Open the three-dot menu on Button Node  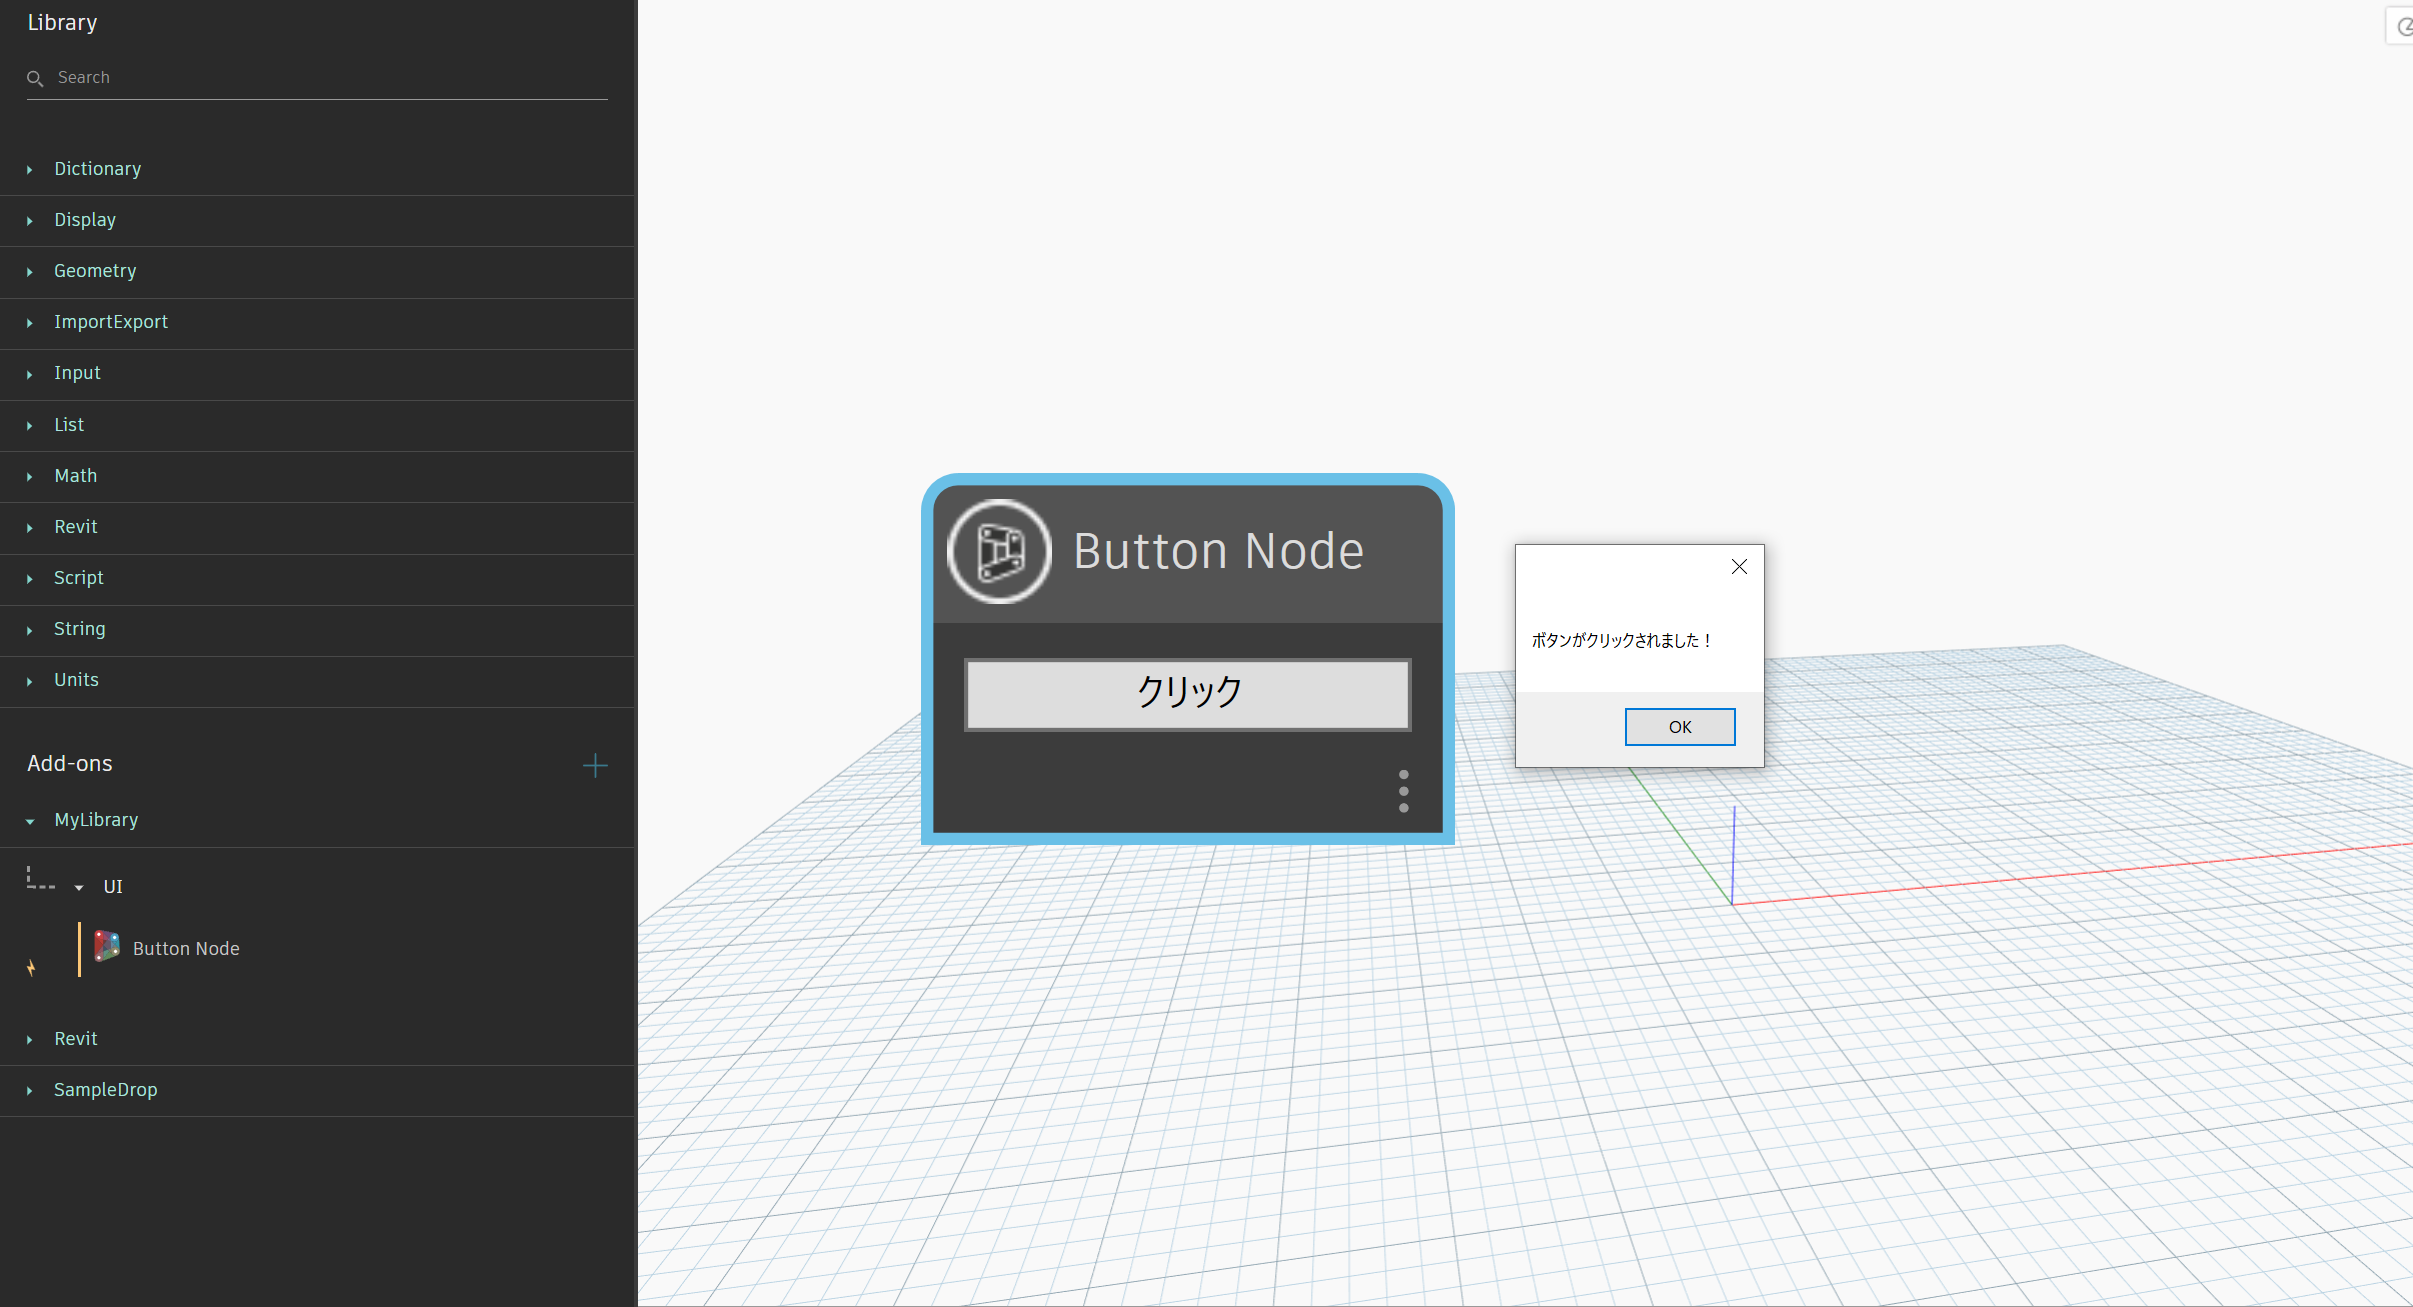(1404, 791)
